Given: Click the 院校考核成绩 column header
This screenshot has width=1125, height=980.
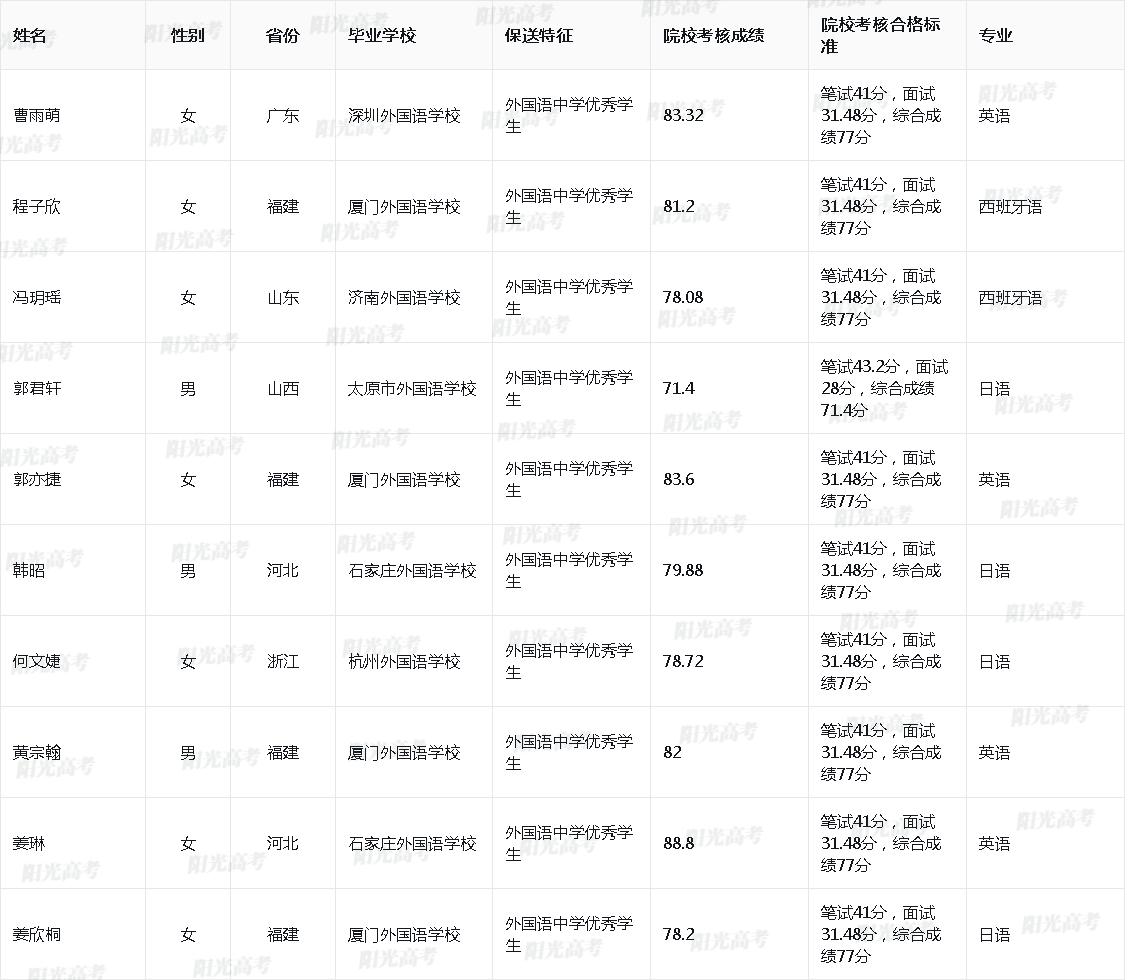Looking at the screenshot, I should (x=714, y=36).
